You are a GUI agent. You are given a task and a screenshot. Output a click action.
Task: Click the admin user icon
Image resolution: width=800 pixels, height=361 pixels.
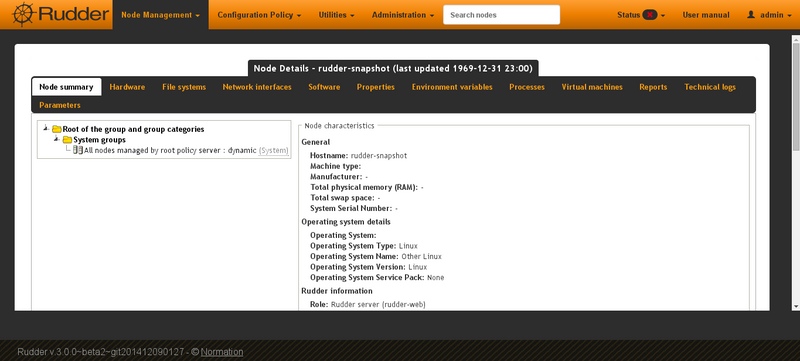coord(751,15)
